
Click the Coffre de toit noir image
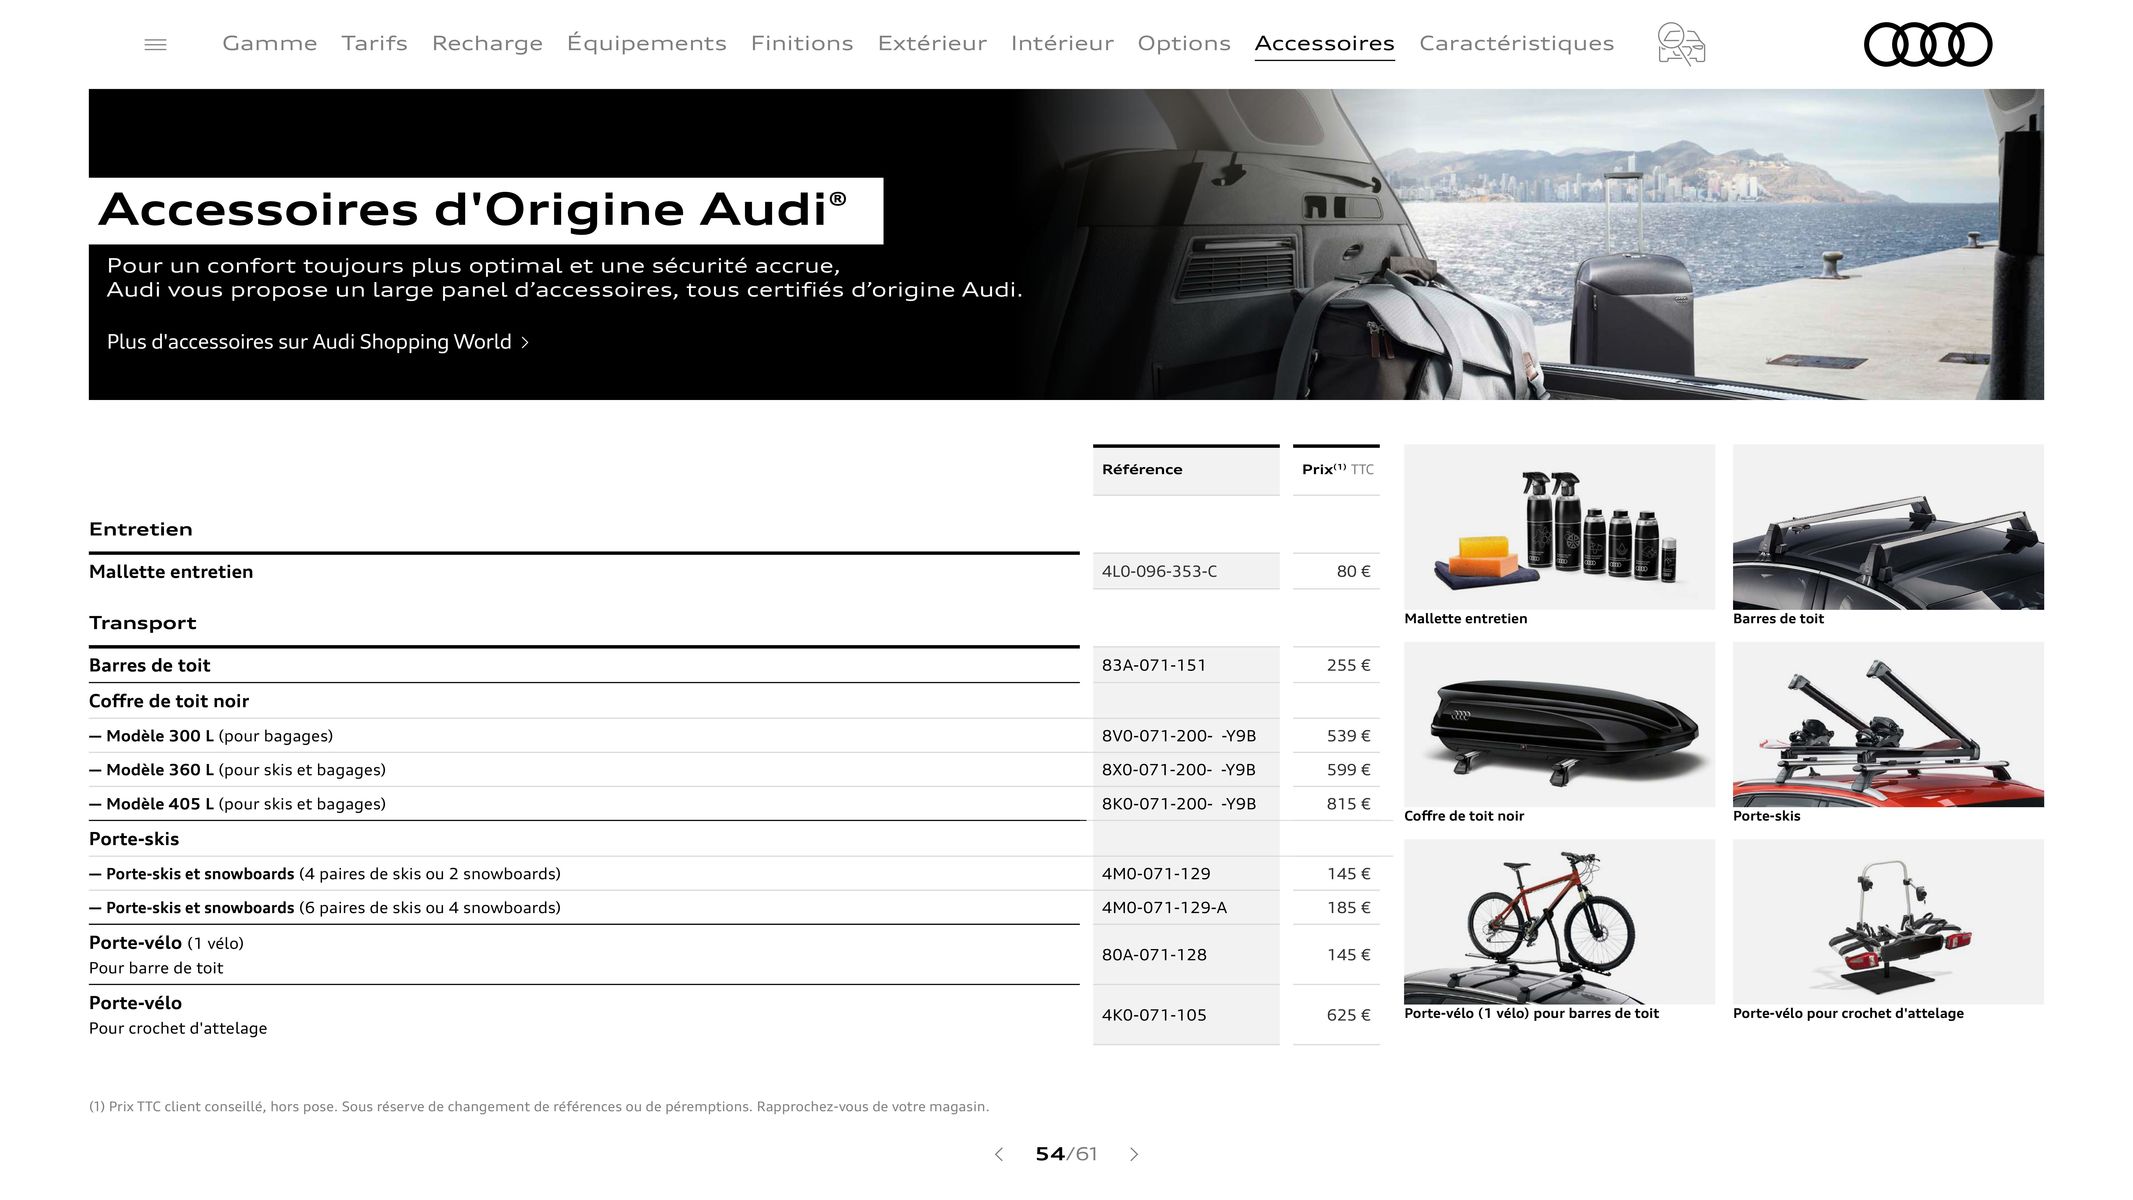click(1559, 724)
